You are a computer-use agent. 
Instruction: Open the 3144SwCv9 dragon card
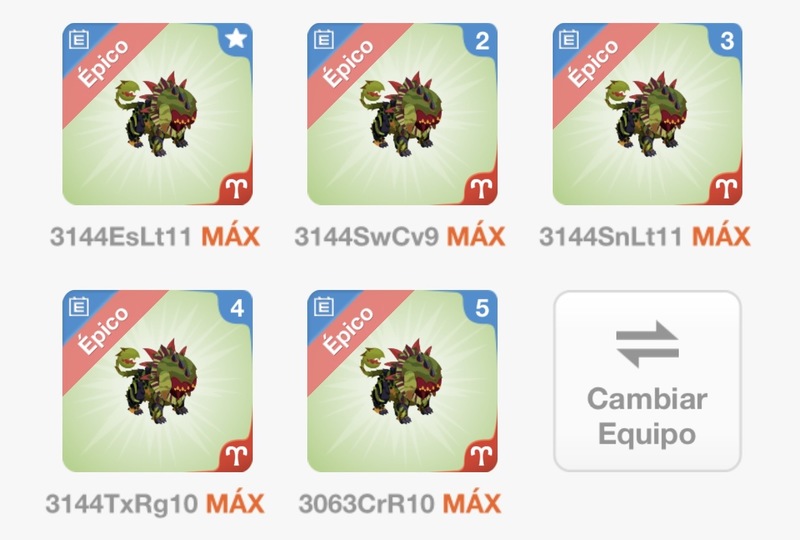[402, 114]
